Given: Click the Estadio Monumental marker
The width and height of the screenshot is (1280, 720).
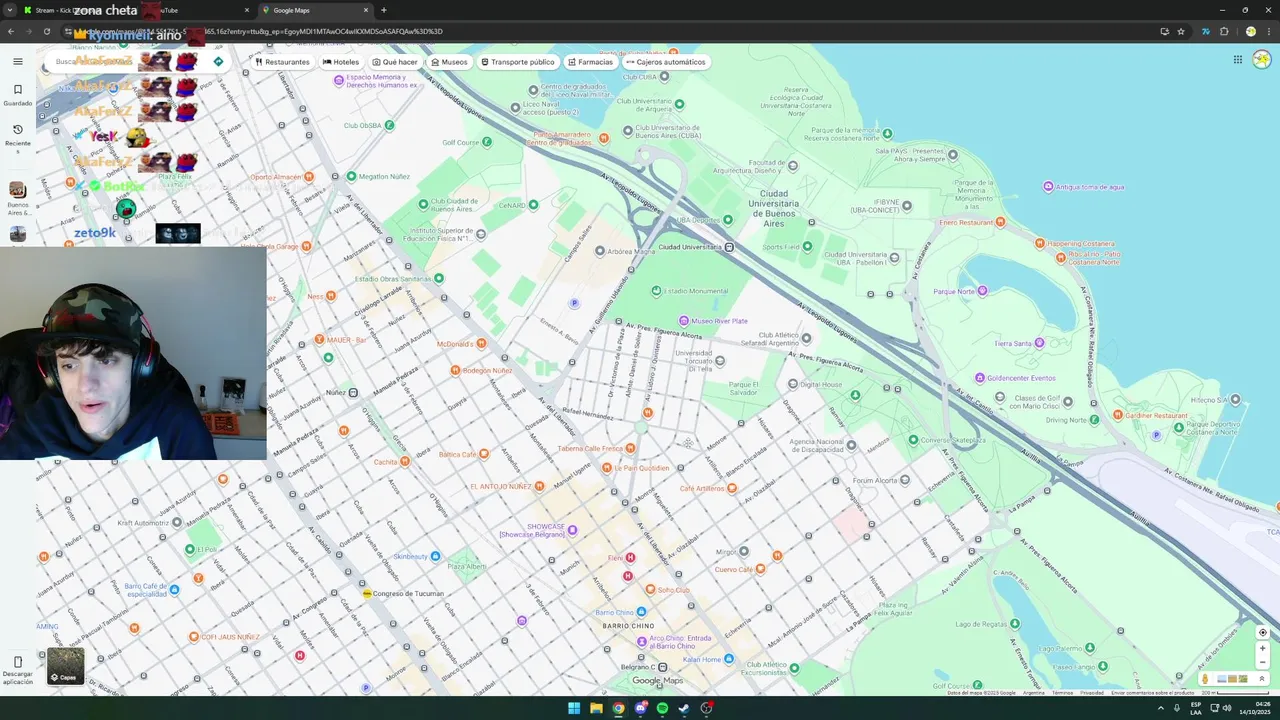Looking at the screenshot, I should [x=656, y=291].
